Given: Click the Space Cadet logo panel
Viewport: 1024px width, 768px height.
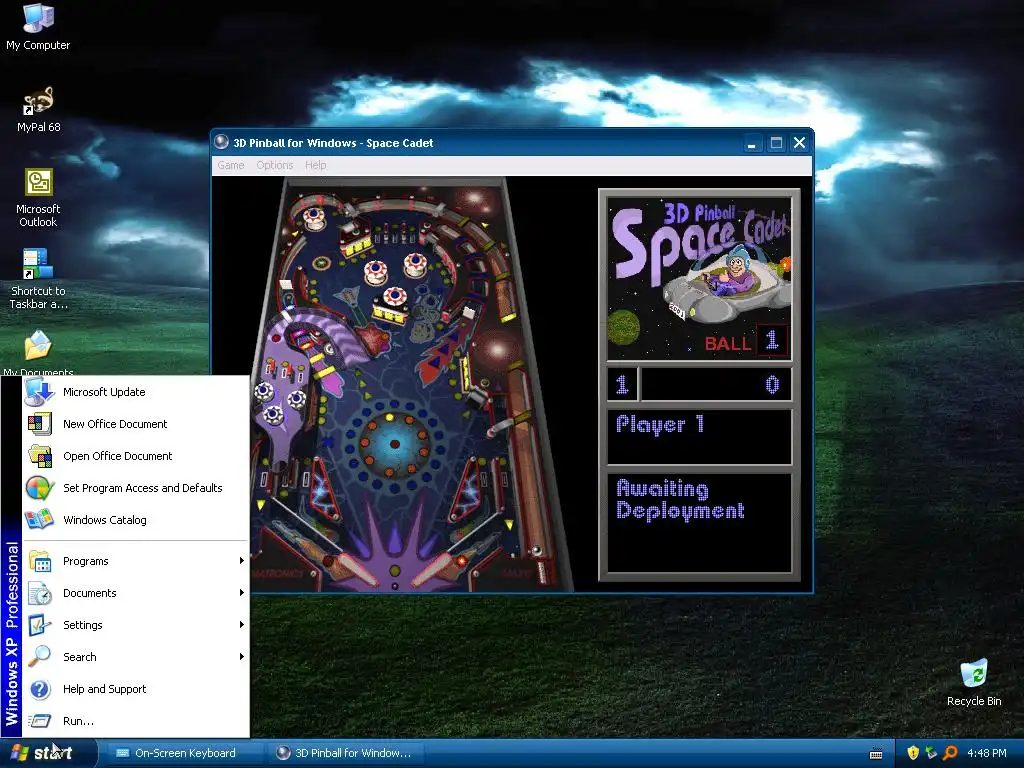Looking at the screenshot, I should pos(699,278).
